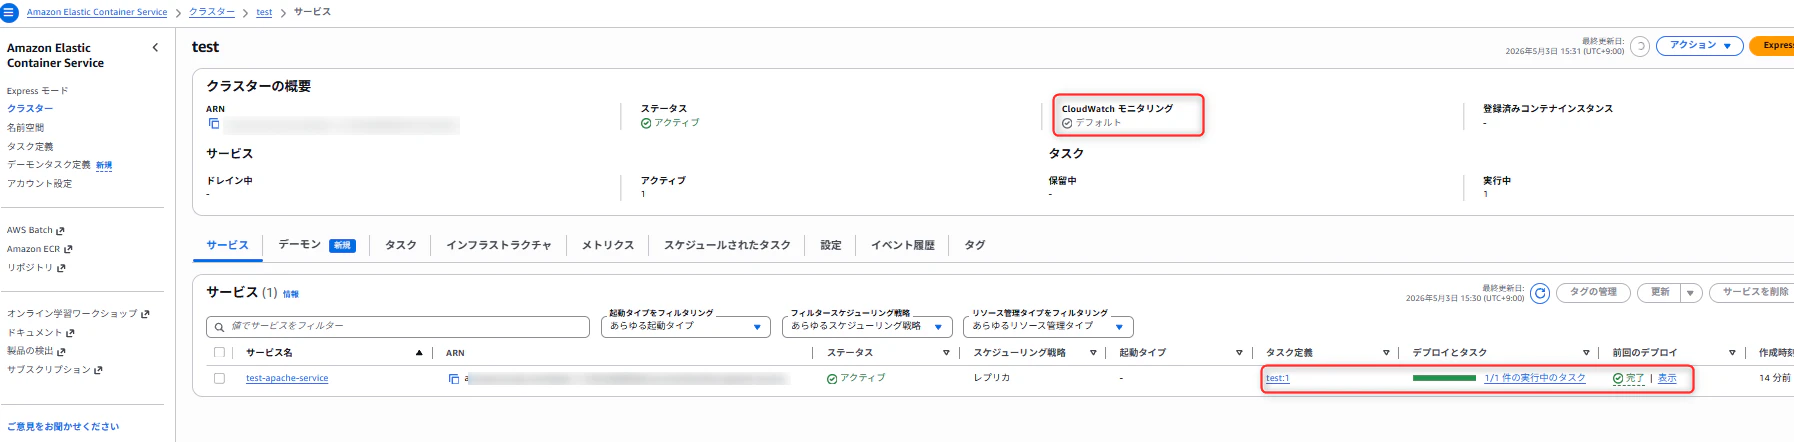
Task: Sort by サービス名 ascending arrow
Action: 419,353
